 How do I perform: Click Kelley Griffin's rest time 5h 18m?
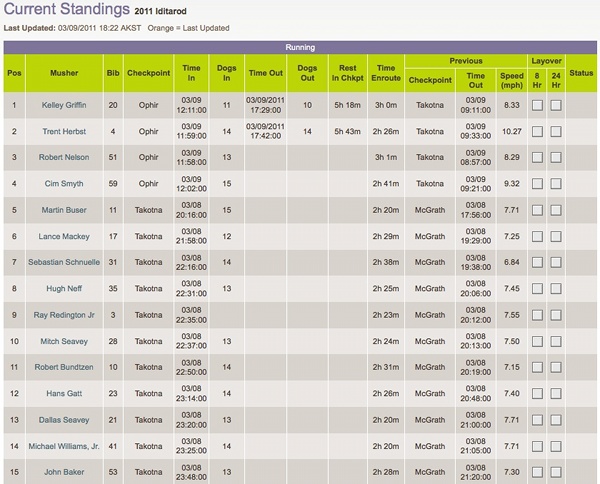(347, 105)
